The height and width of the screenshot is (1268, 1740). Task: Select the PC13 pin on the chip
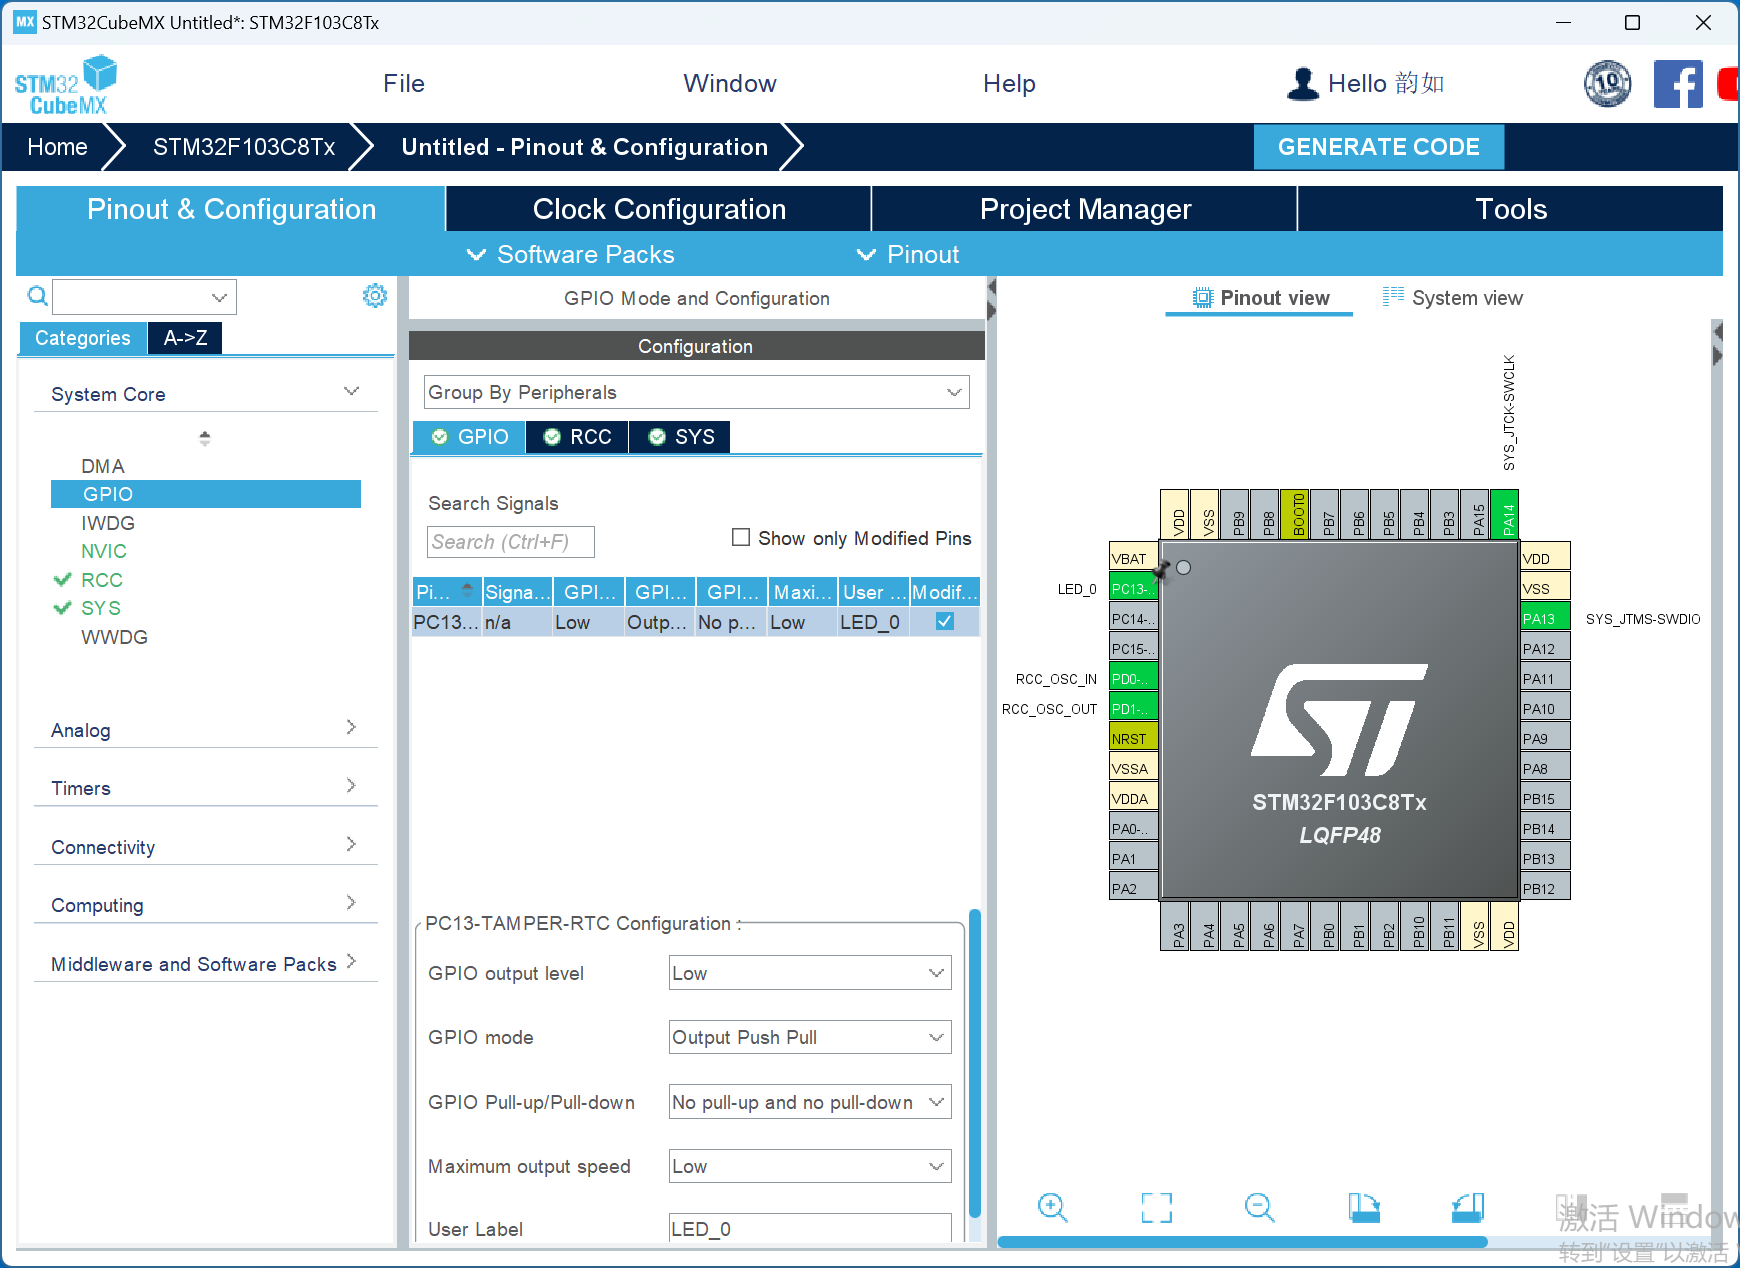click(1133, 588)
